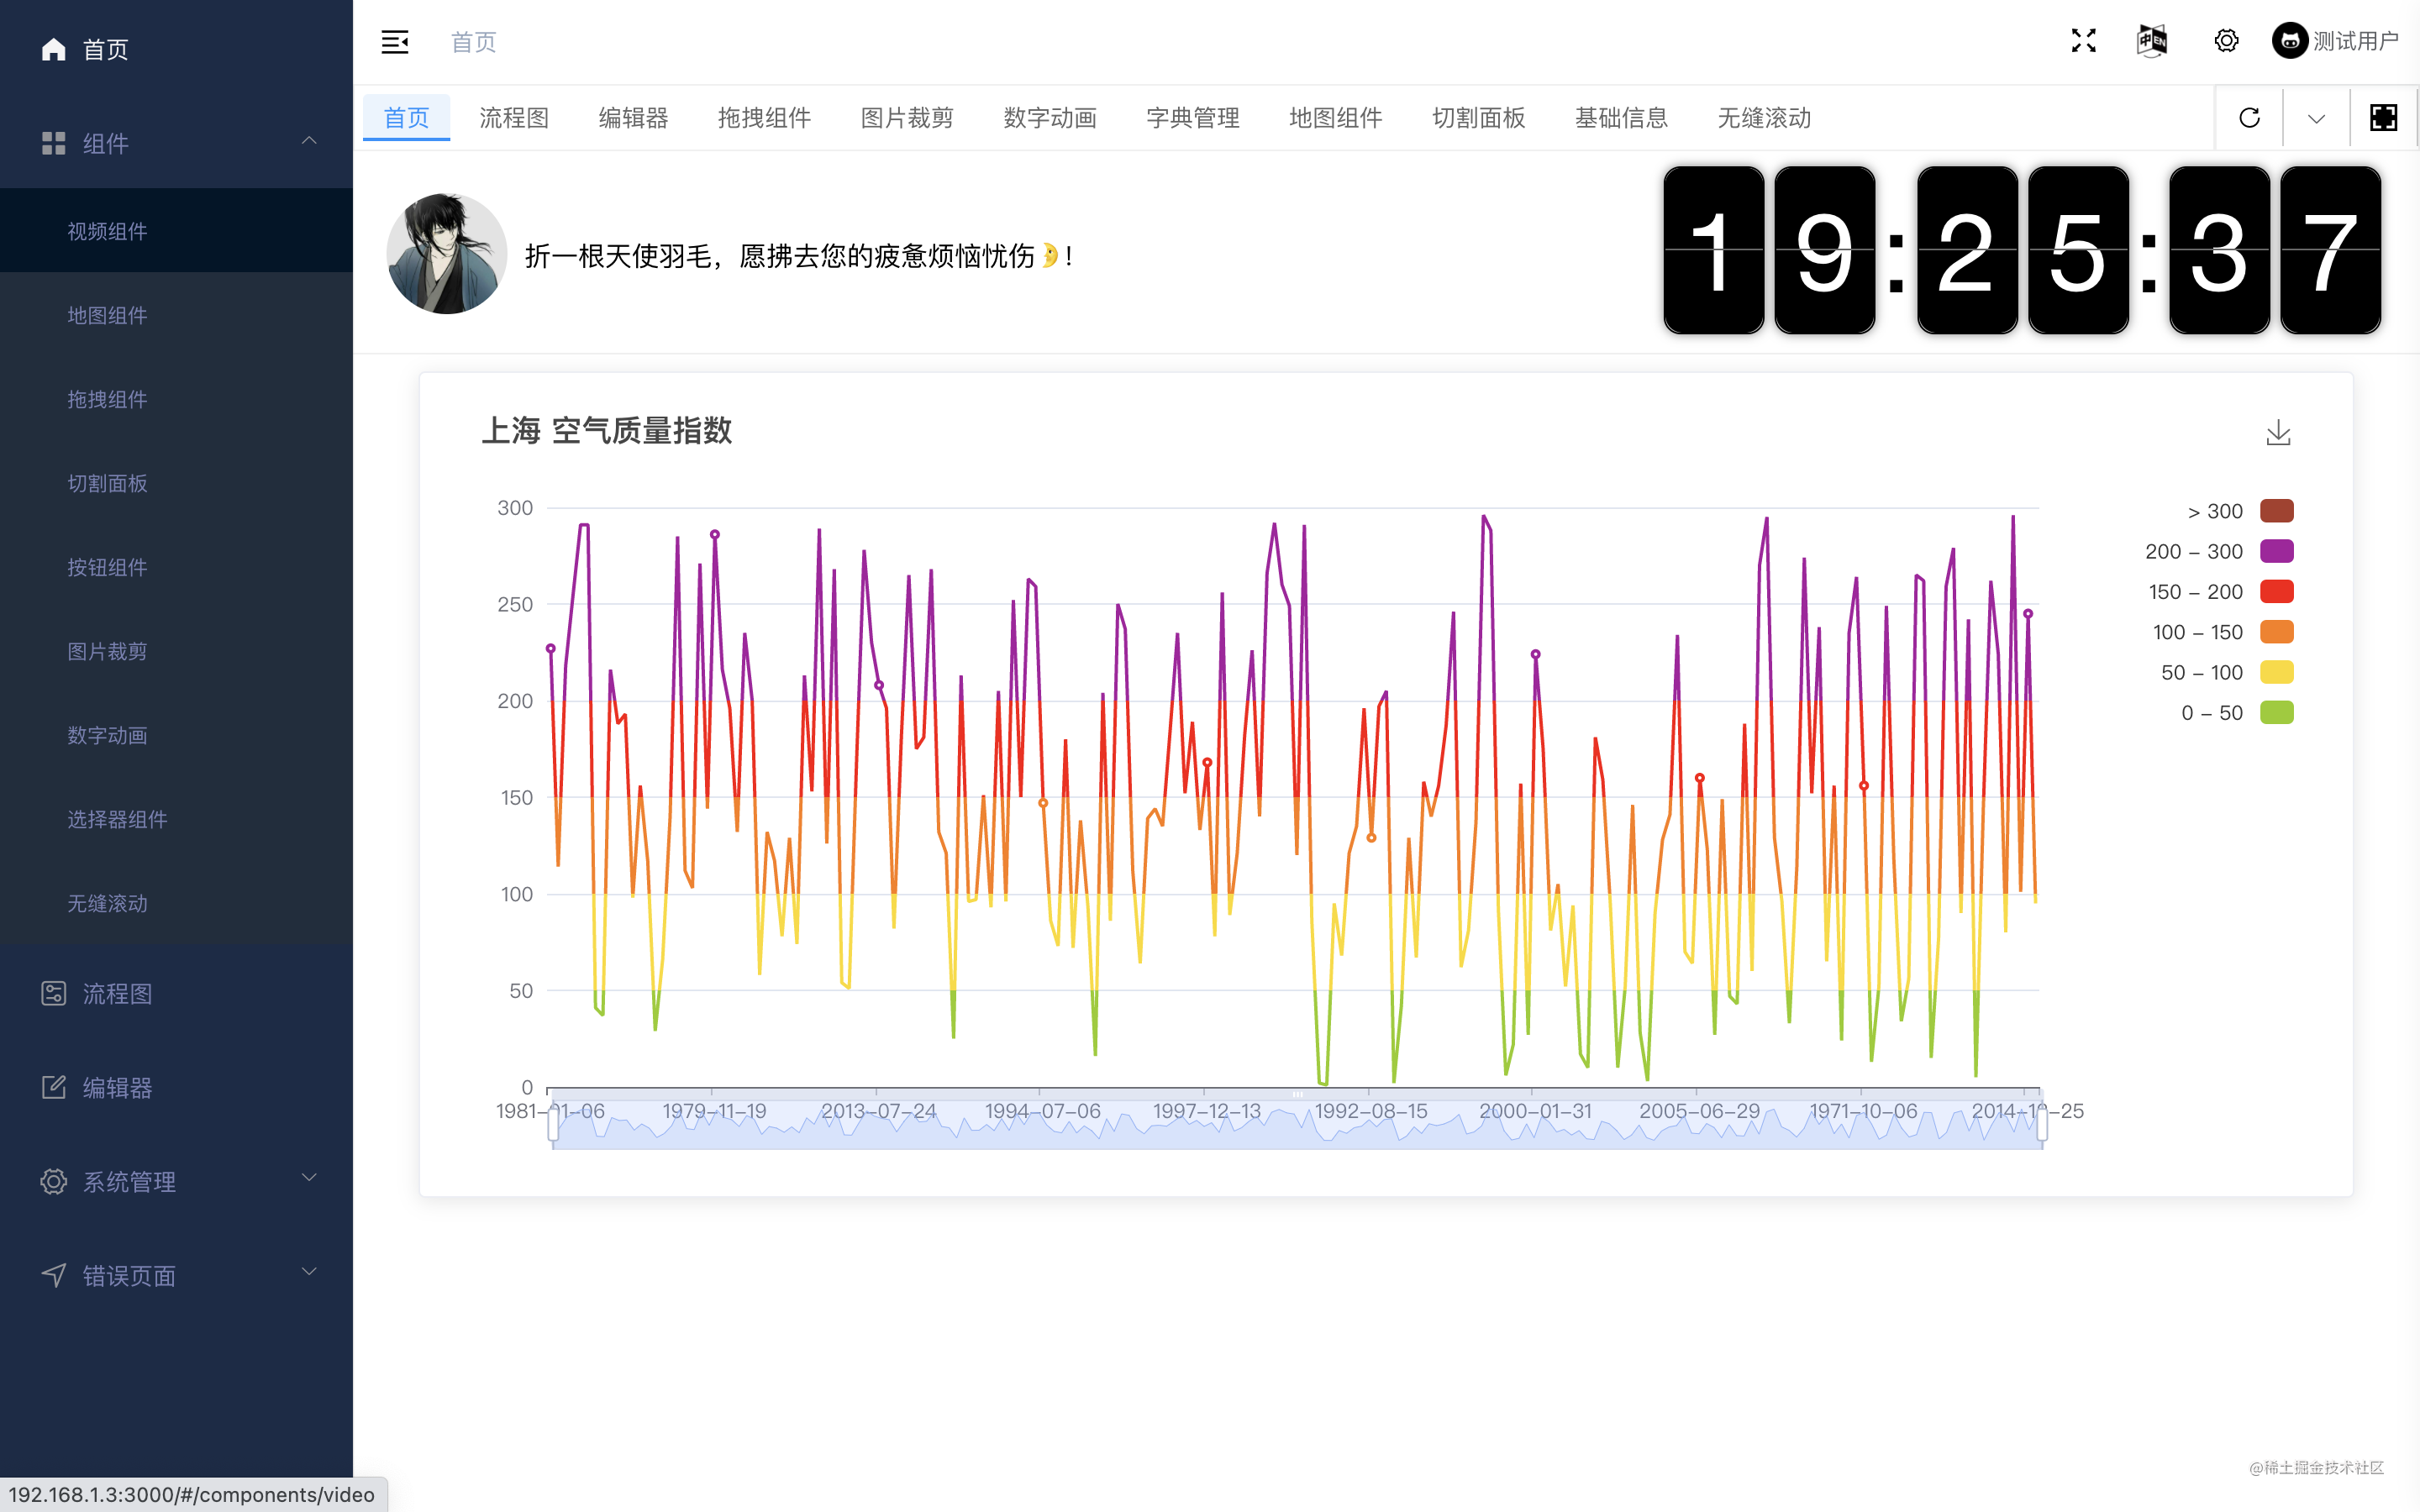
Task: Open the tab options dropdown chevron
Action: click(2316, 118)
